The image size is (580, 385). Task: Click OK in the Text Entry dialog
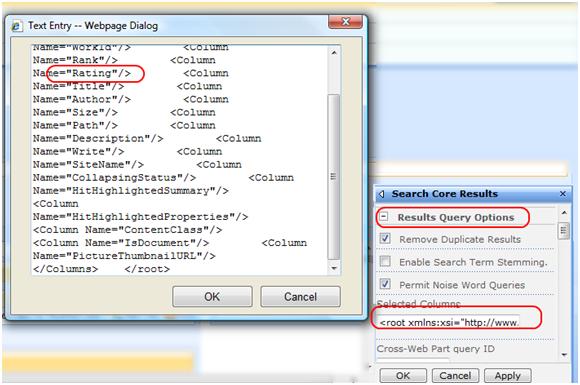point(212,297)
